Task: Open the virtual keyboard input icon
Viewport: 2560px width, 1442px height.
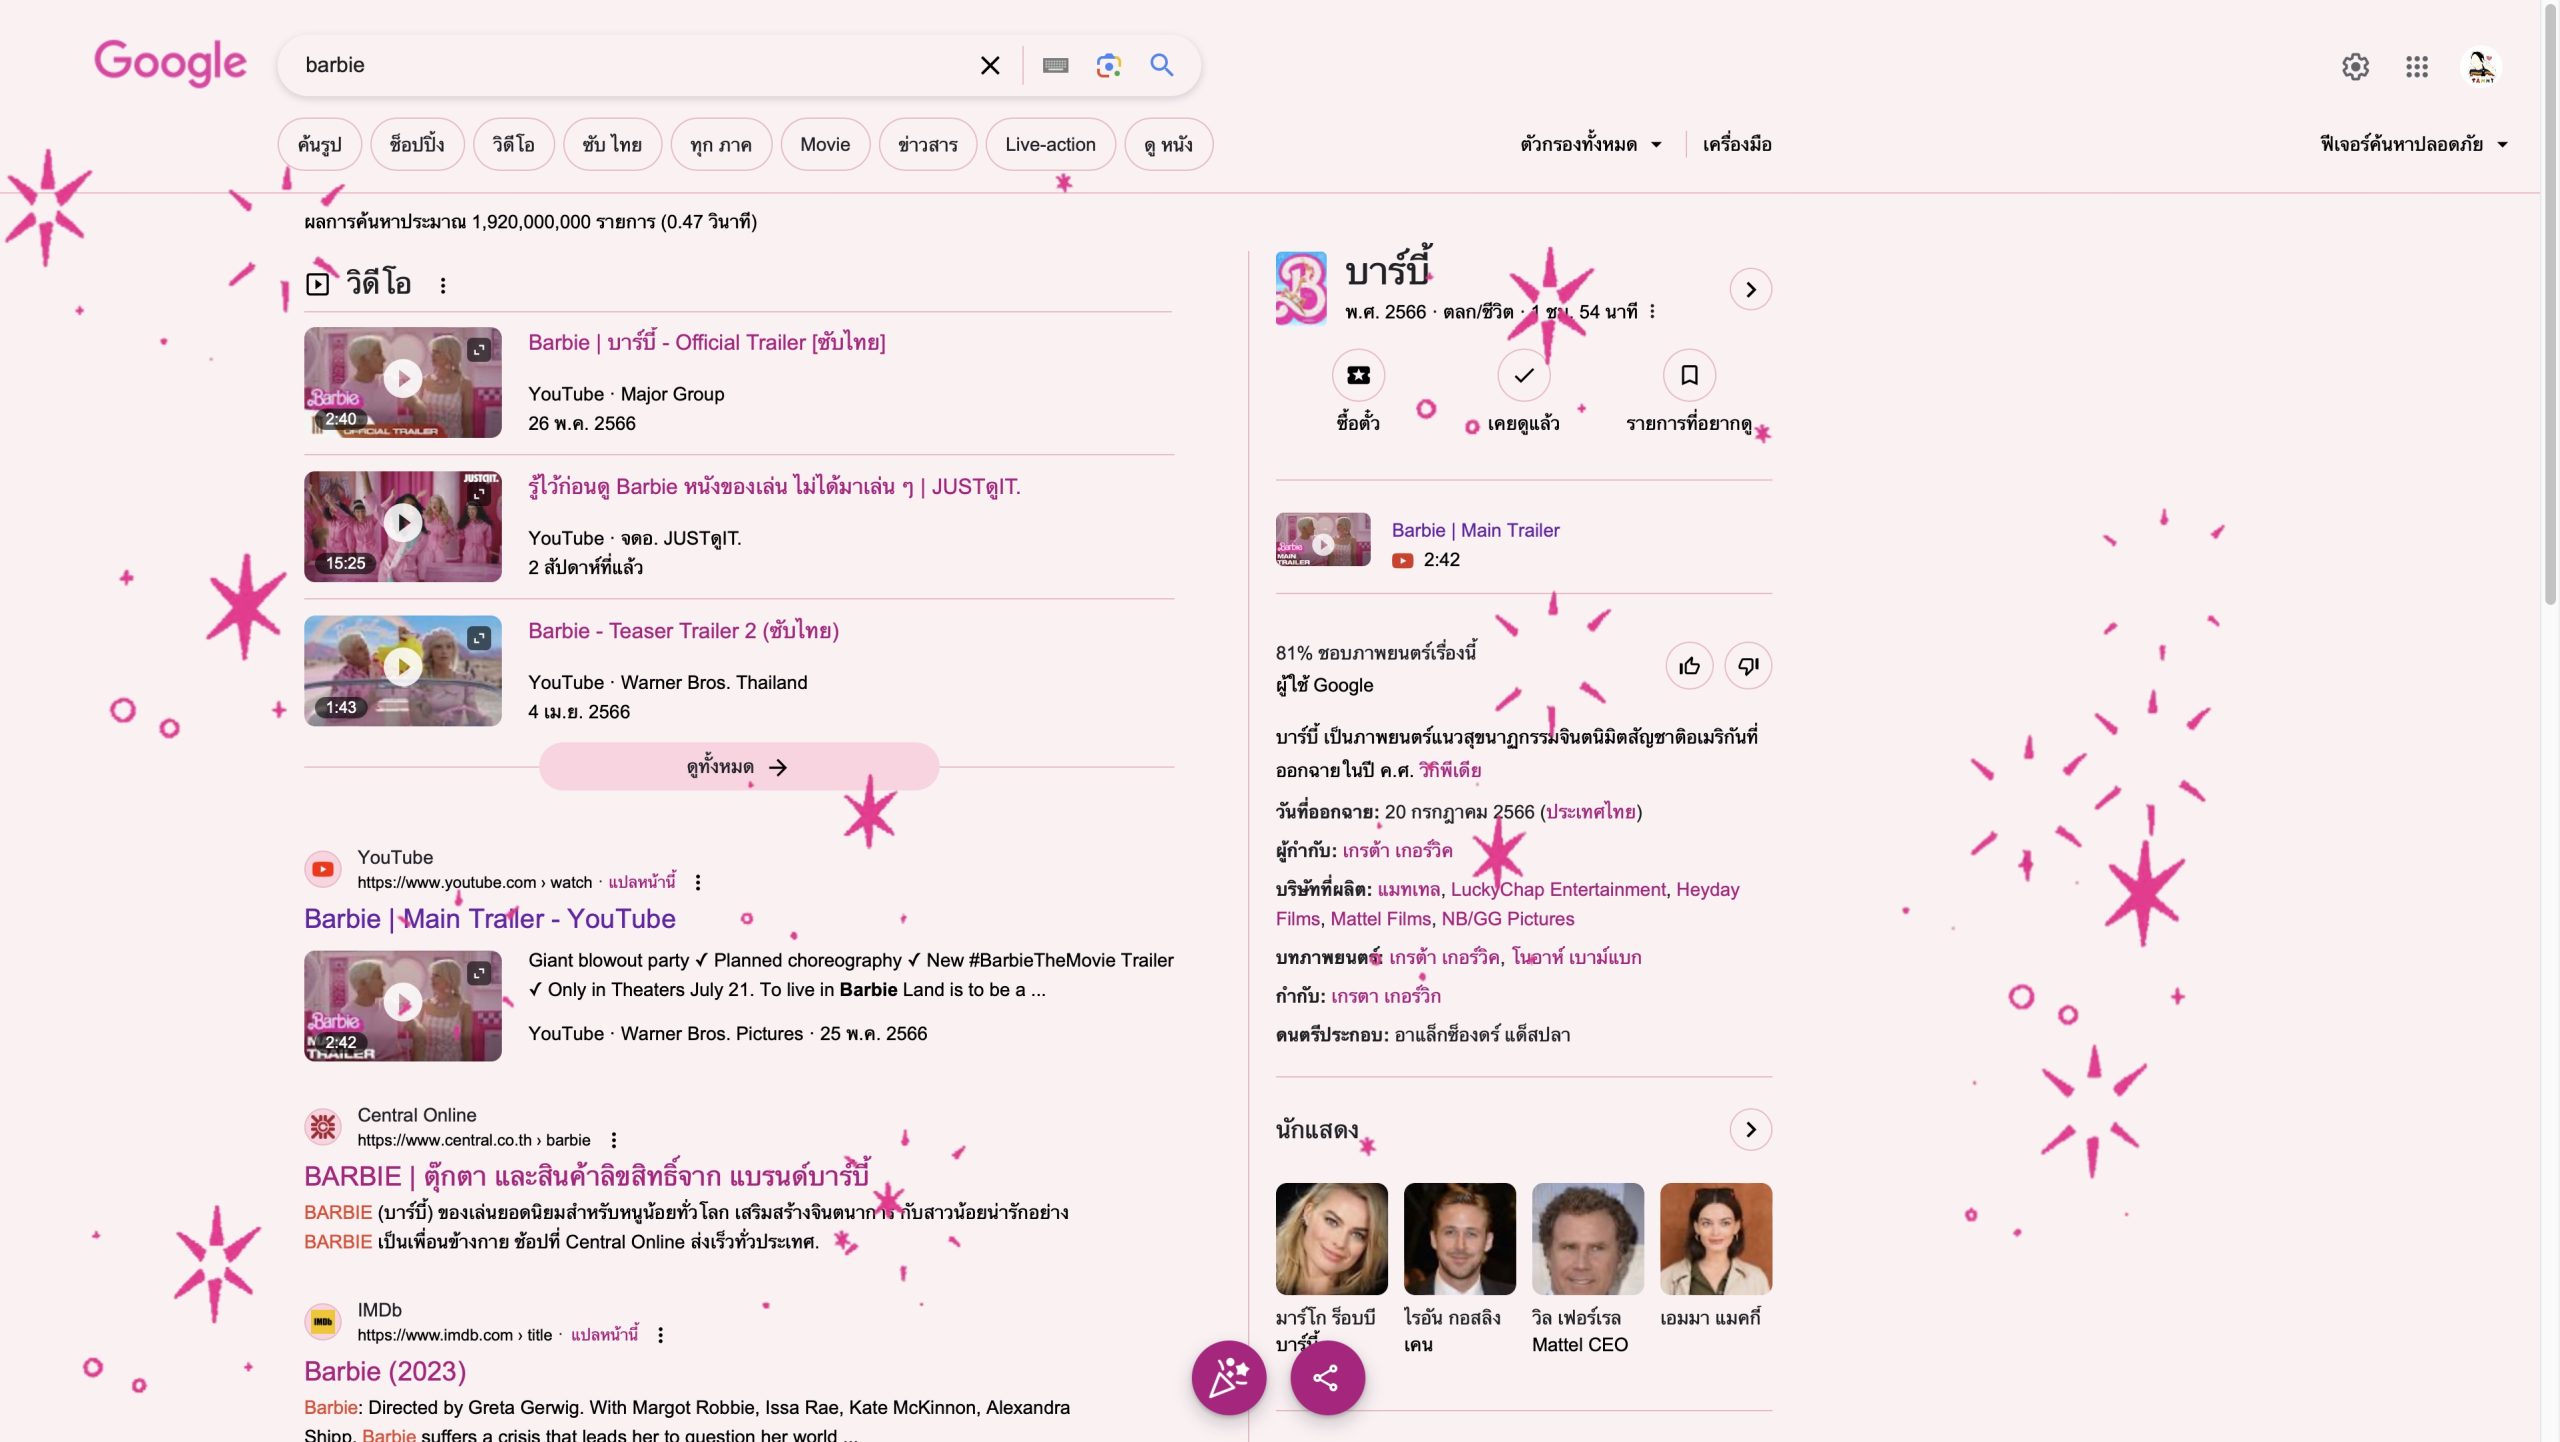Action: pyautogui.click(x=1055, y=66)
